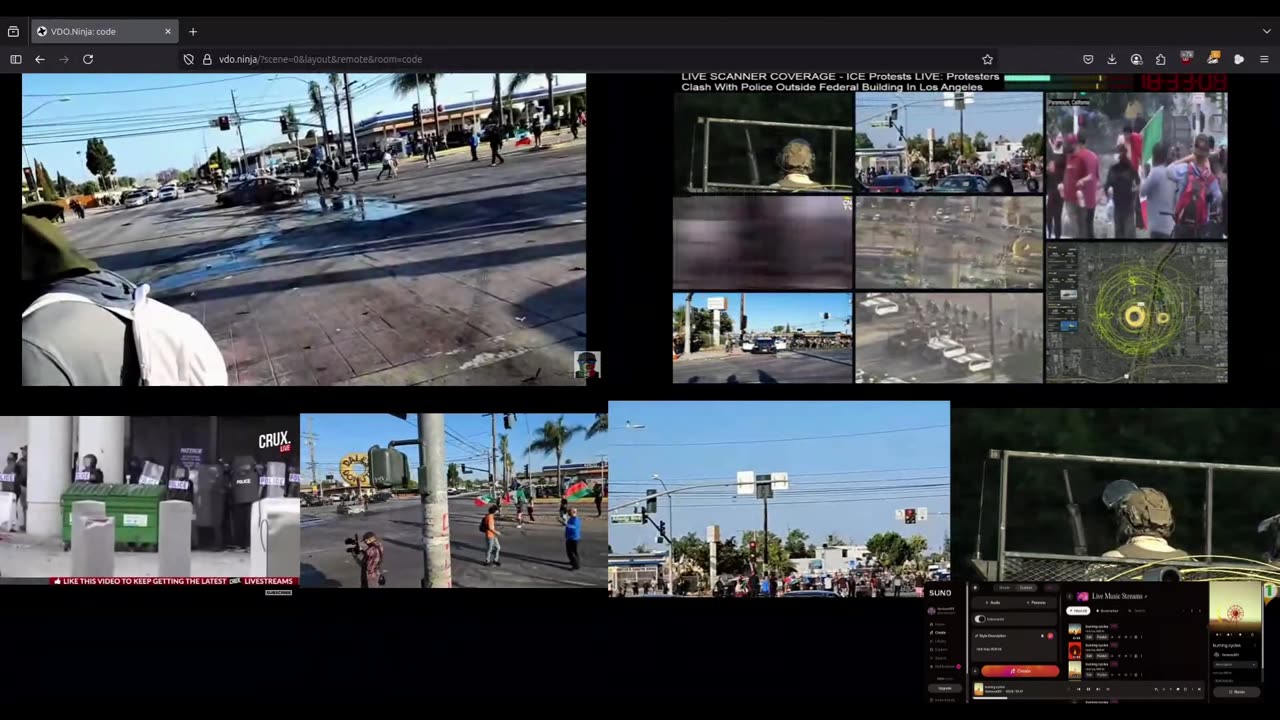Click the Live Scanner Coverage headline text
Screen dimensions: 1280x720
[840, 82]
